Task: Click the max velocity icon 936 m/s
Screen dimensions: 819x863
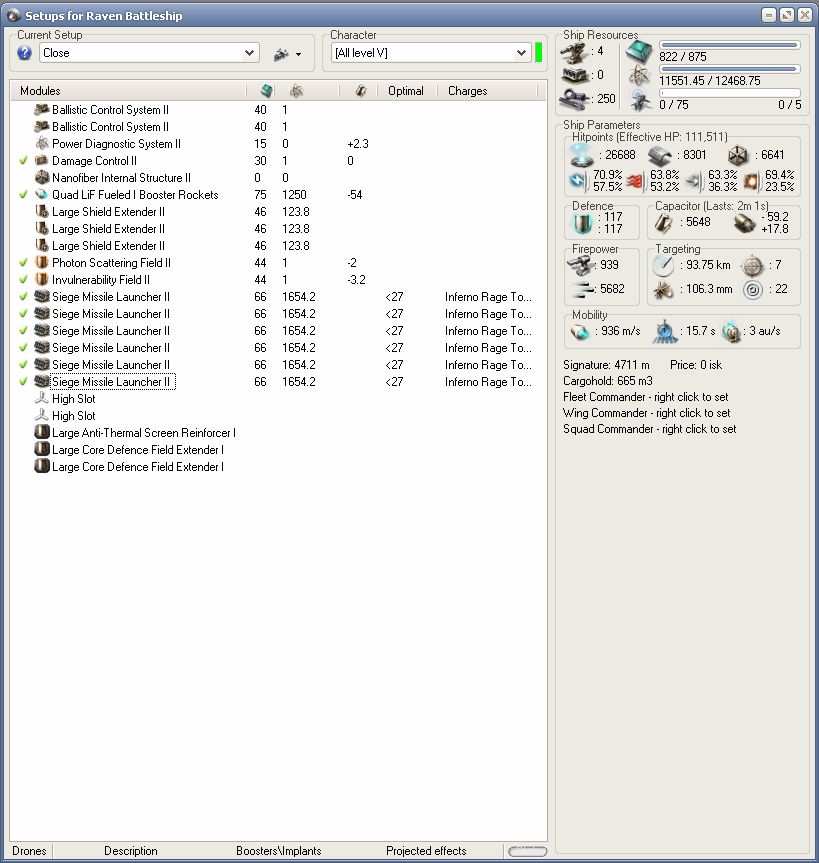Action: point(580,331)
